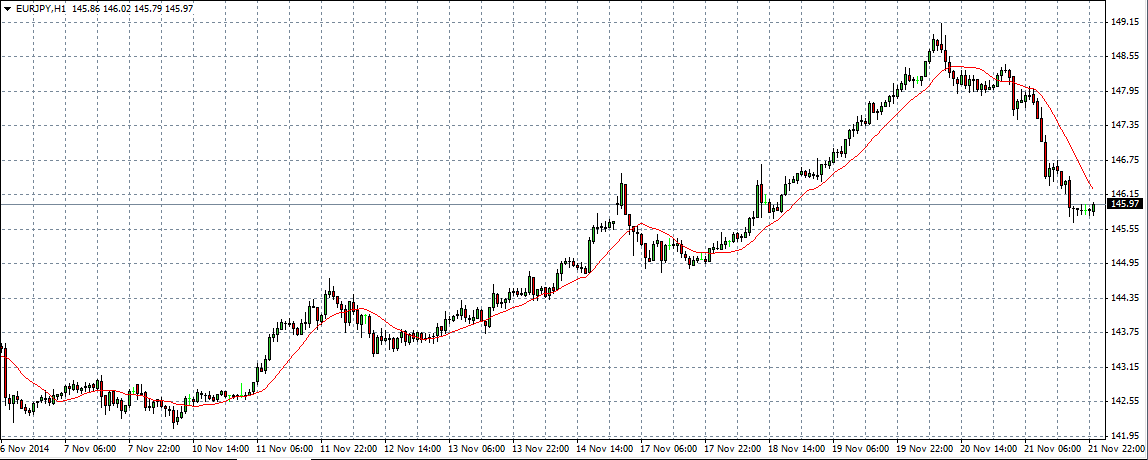Click the 18 Nov 14:00 time label

(797, 448)
